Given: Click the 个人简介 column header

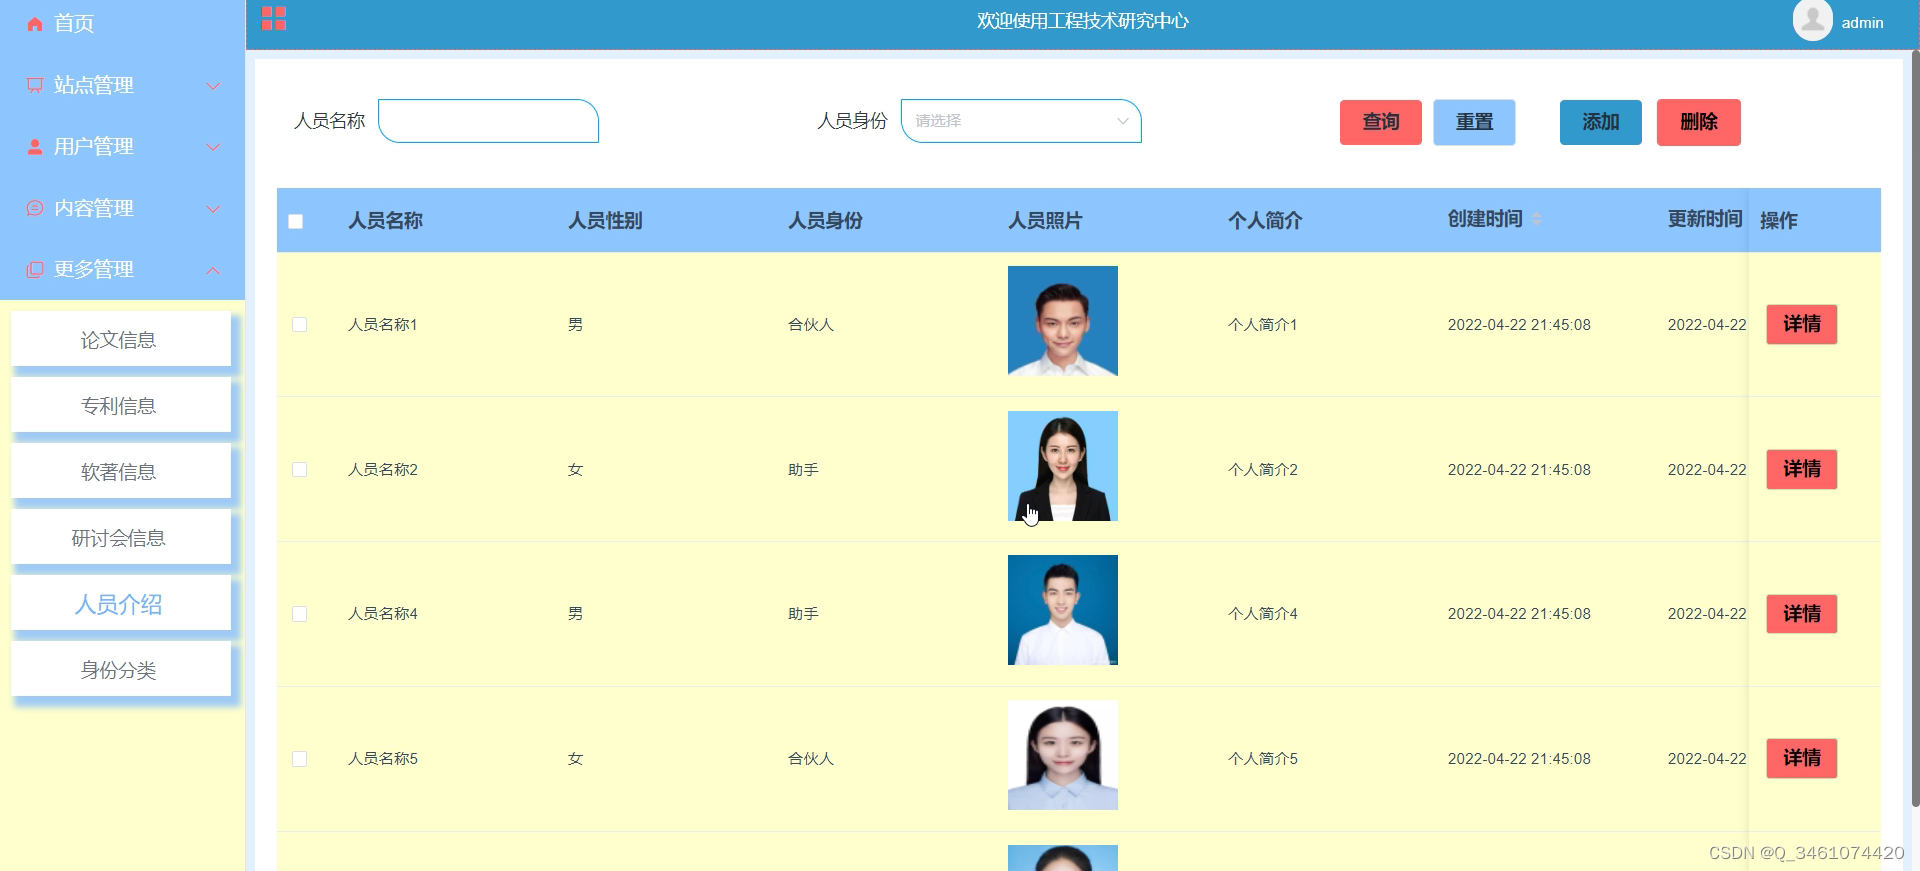Looking at the screenshot, I should [x=1266, y=221].
